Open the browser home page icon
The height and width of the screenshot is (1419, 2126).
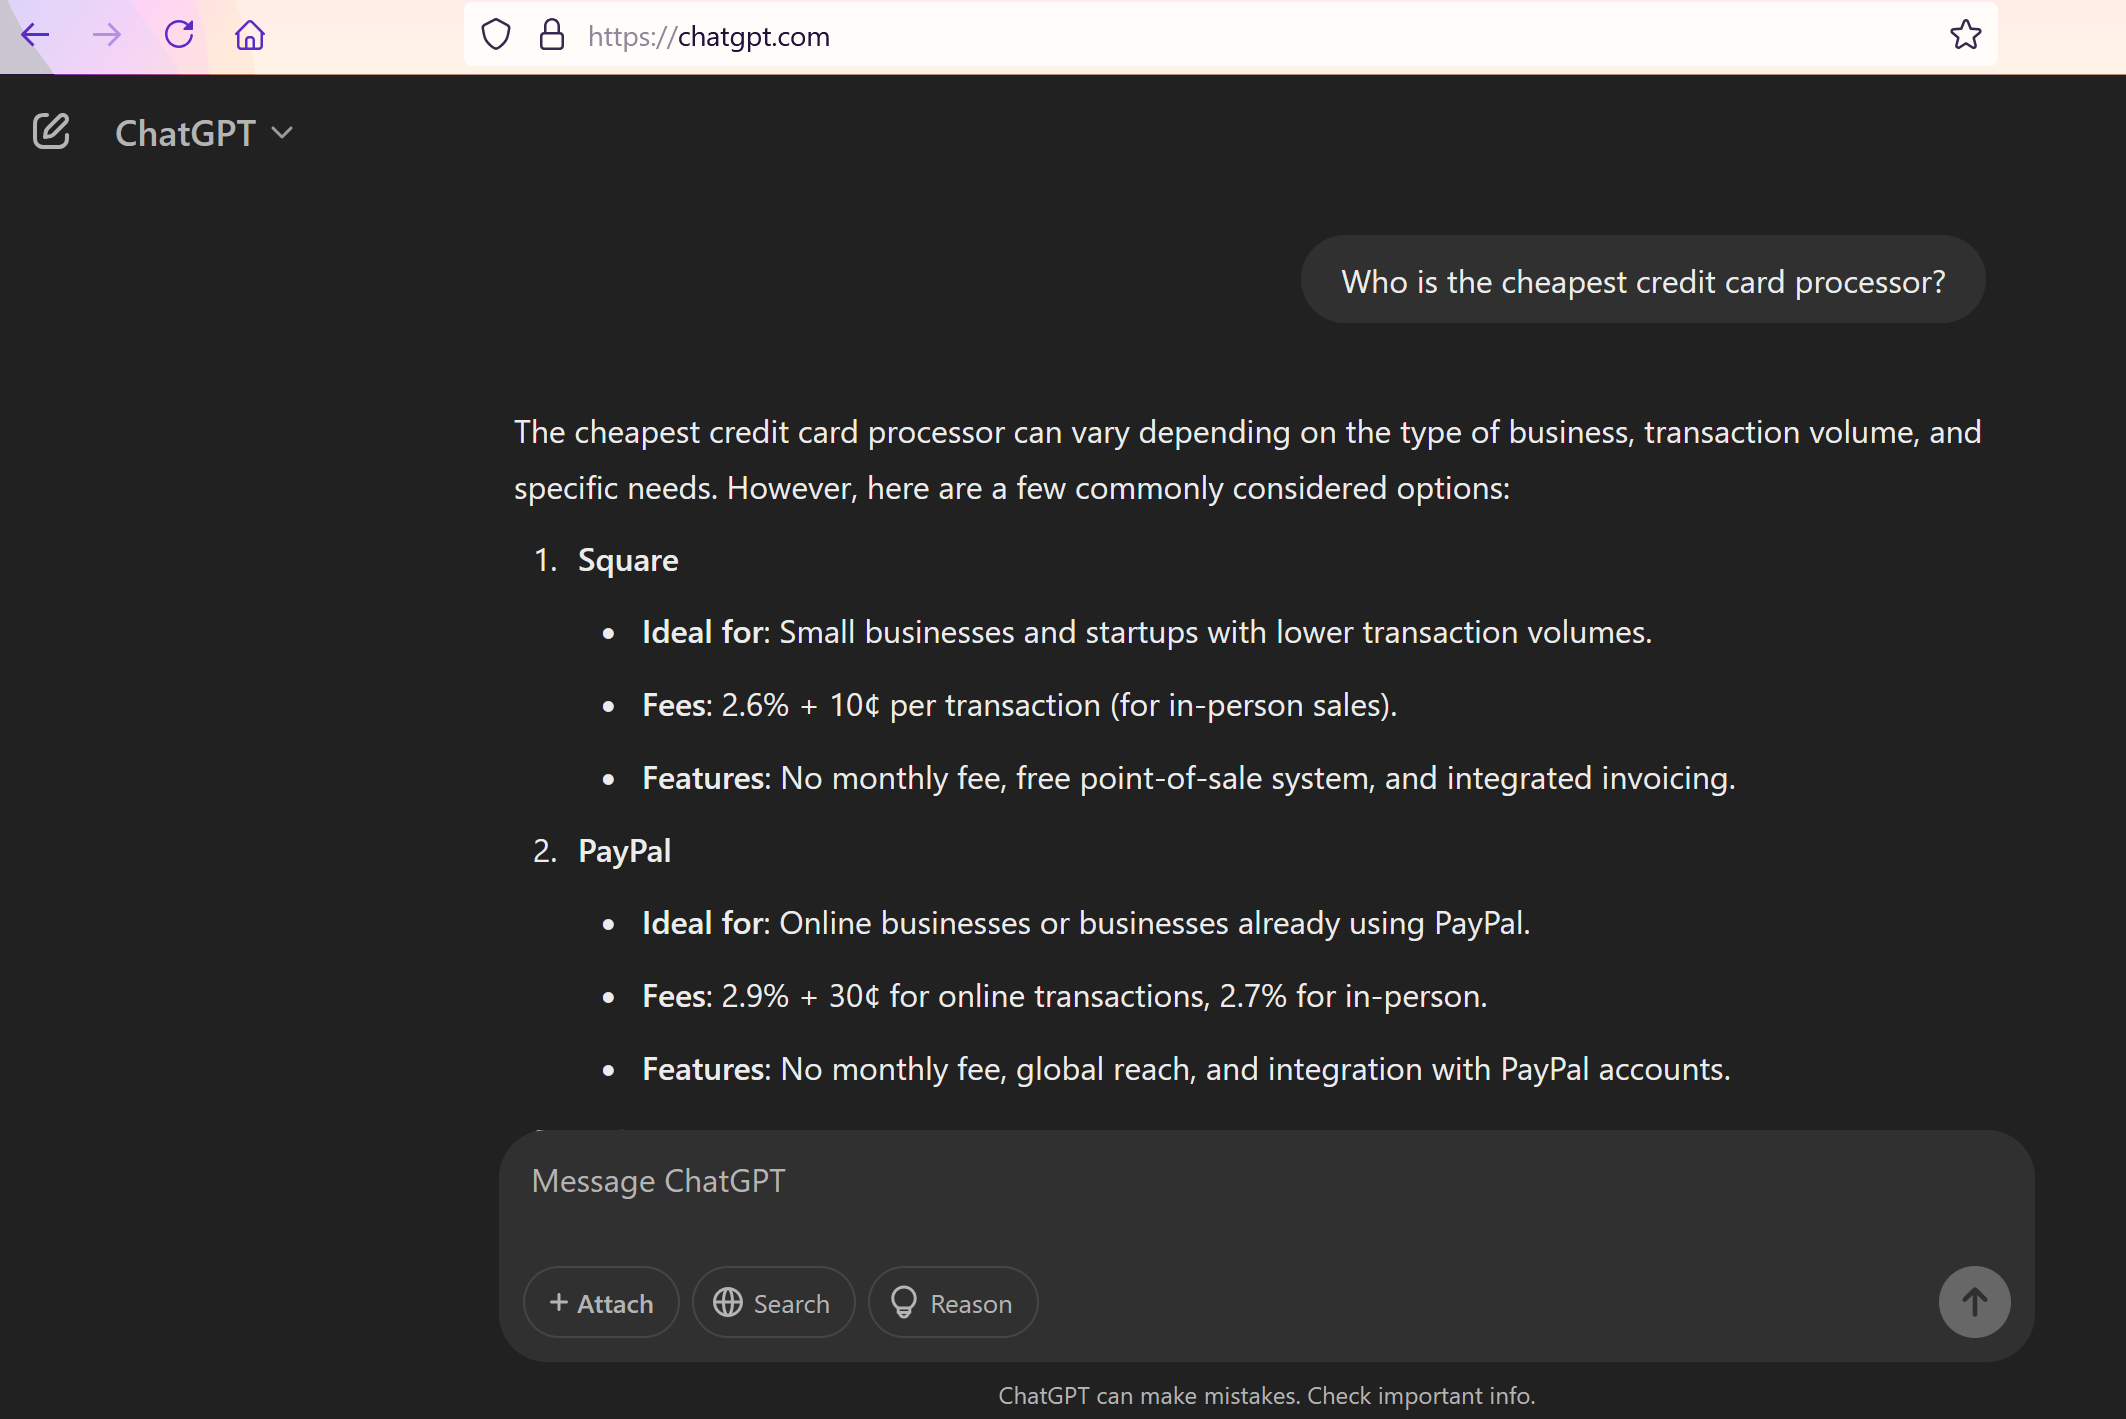[250, 36]
